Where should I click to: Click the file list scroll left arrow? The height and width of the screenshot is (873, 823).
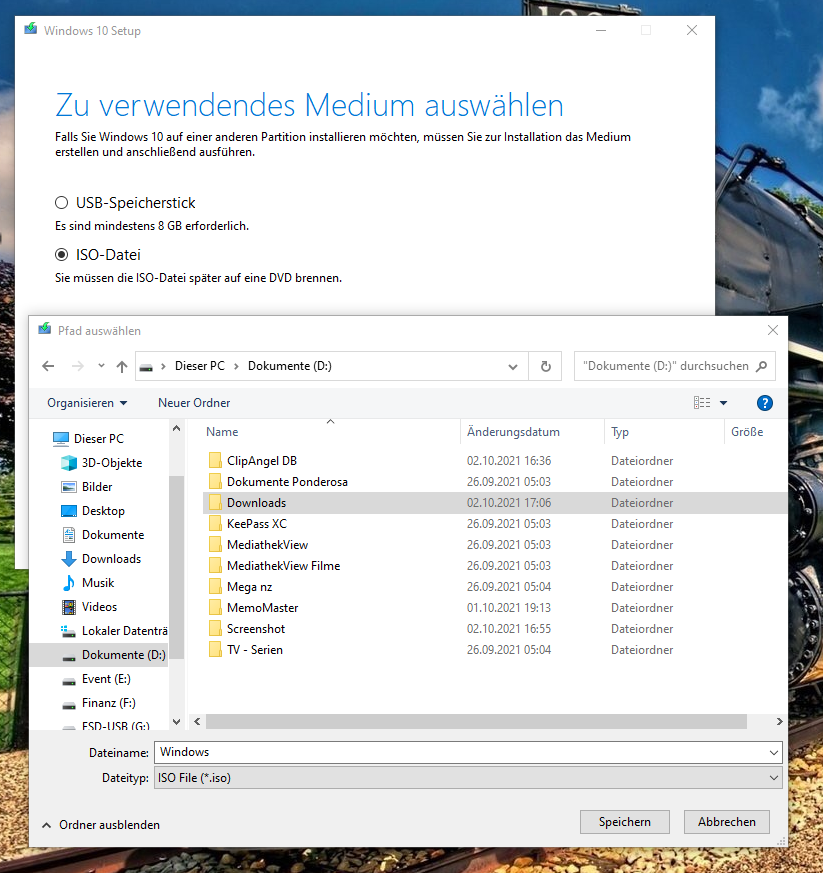coord(197,722)
